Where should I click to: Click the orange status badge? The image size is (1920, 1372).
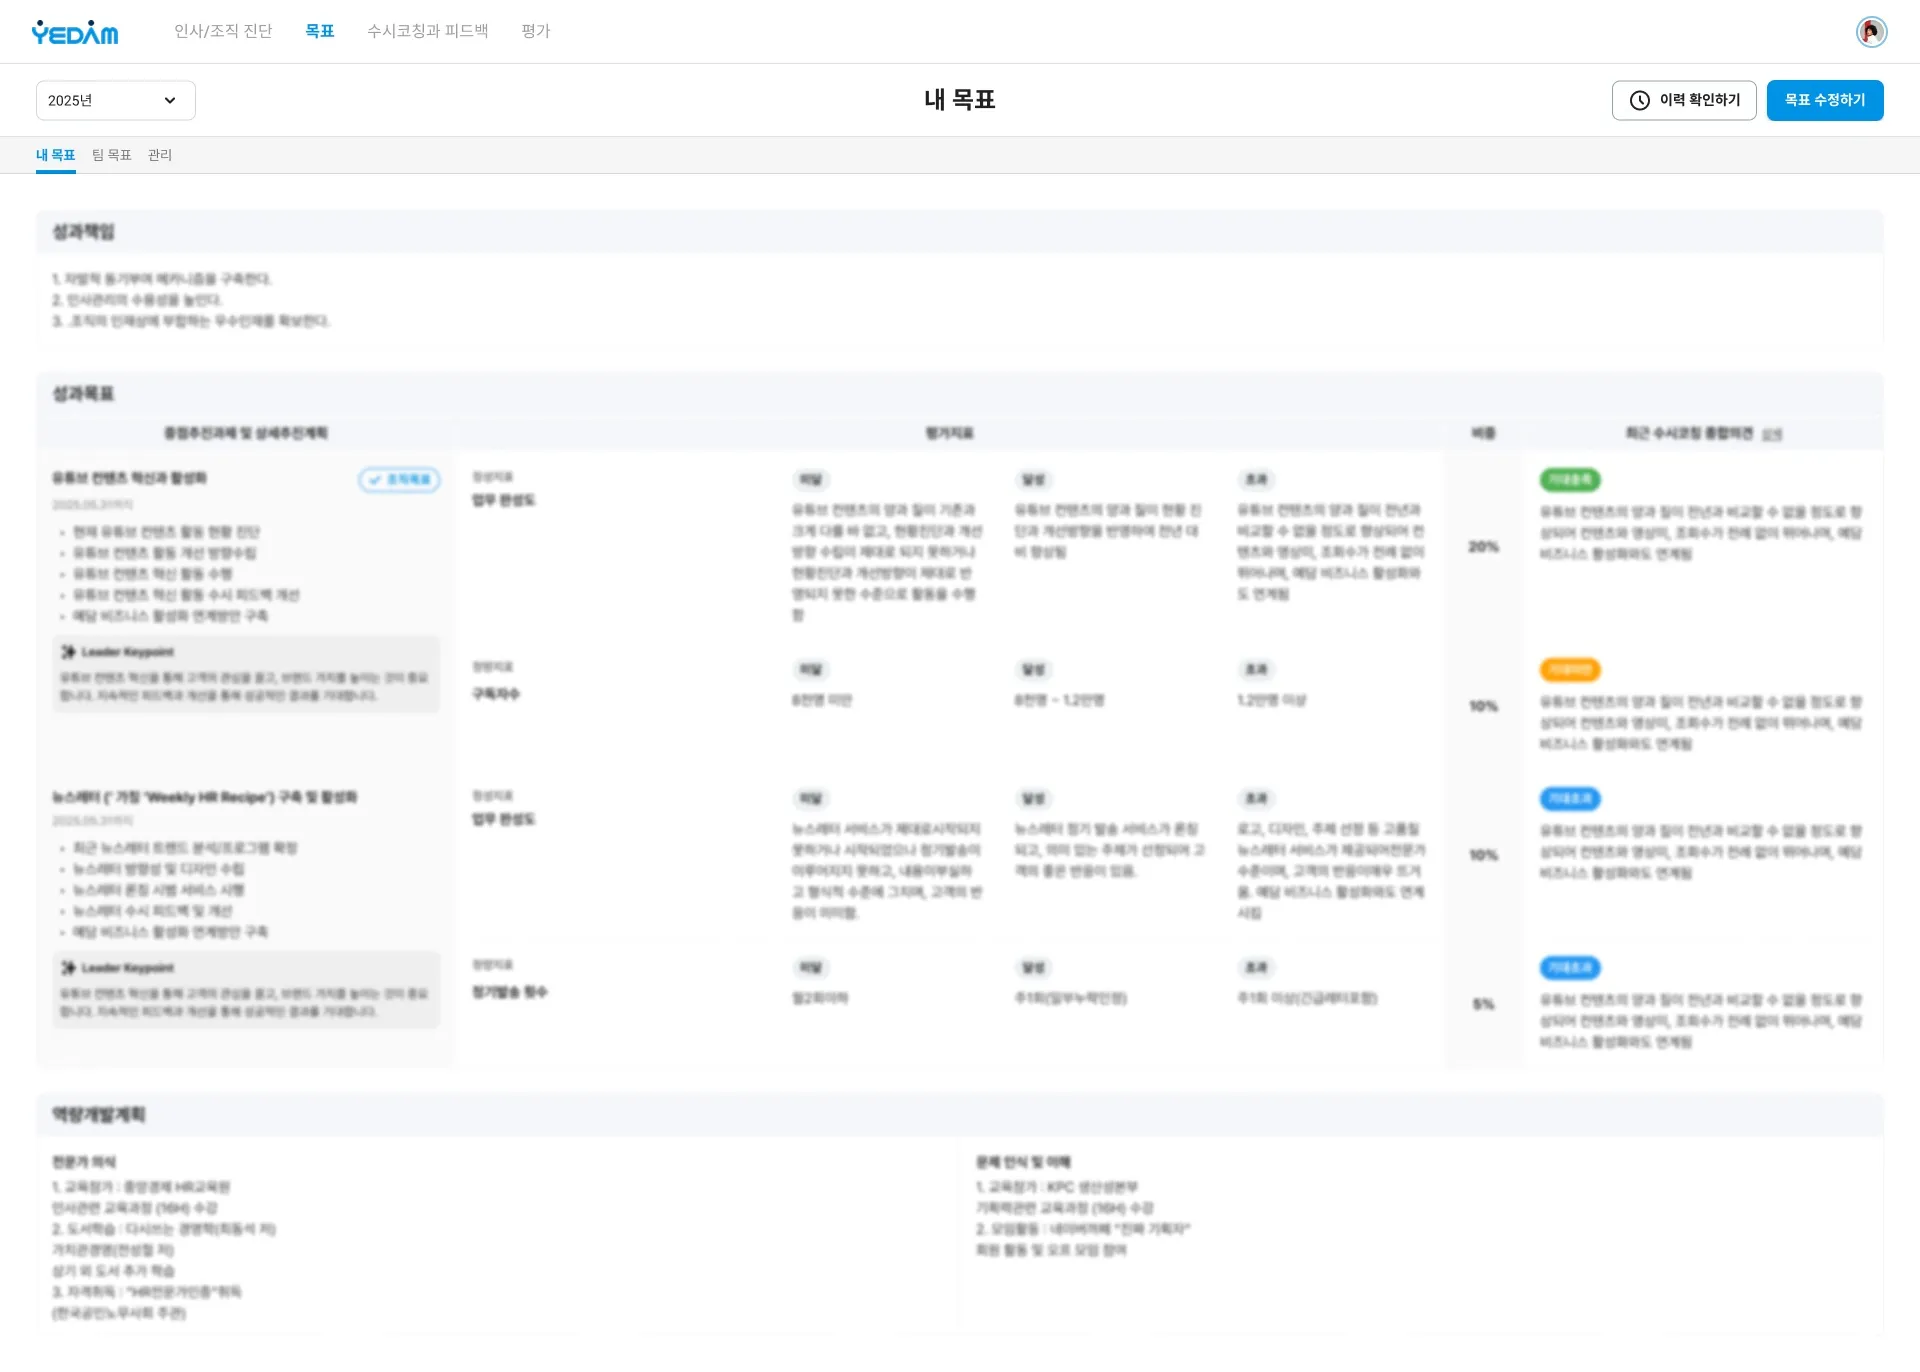pyautogui.click(x=1570, y=670)
